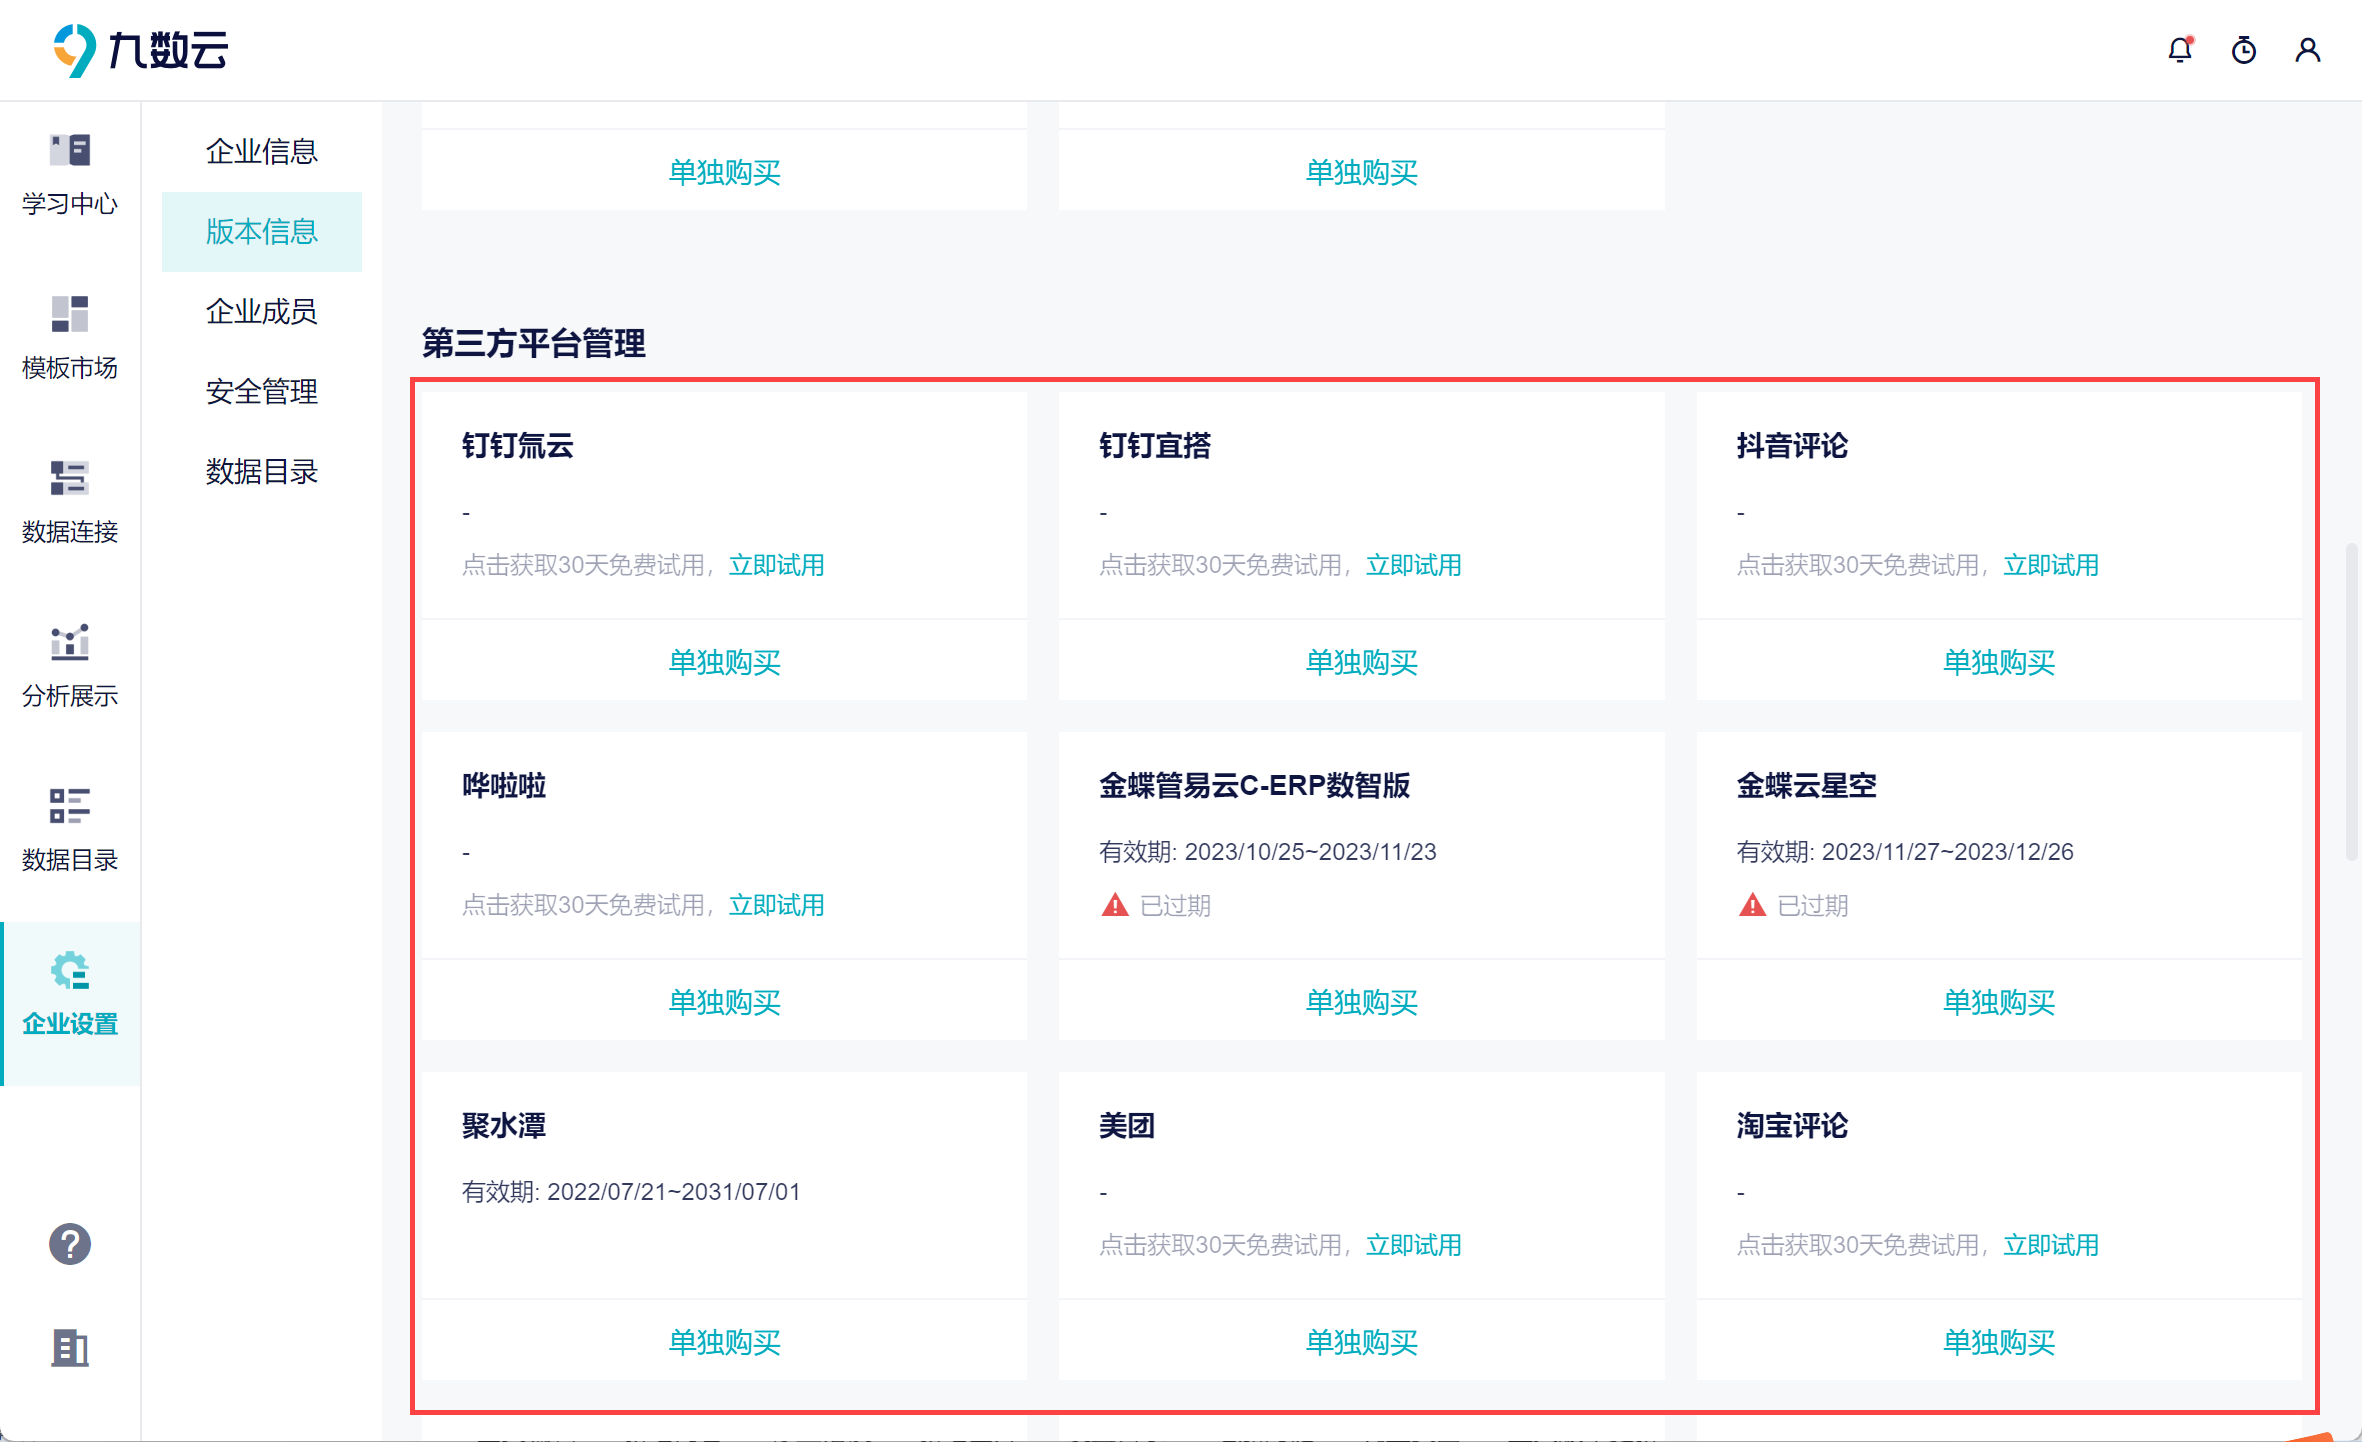Click the timer clock icon in header
The height and width of the screenshot is (1442, 2362).
click(2244, 50)
